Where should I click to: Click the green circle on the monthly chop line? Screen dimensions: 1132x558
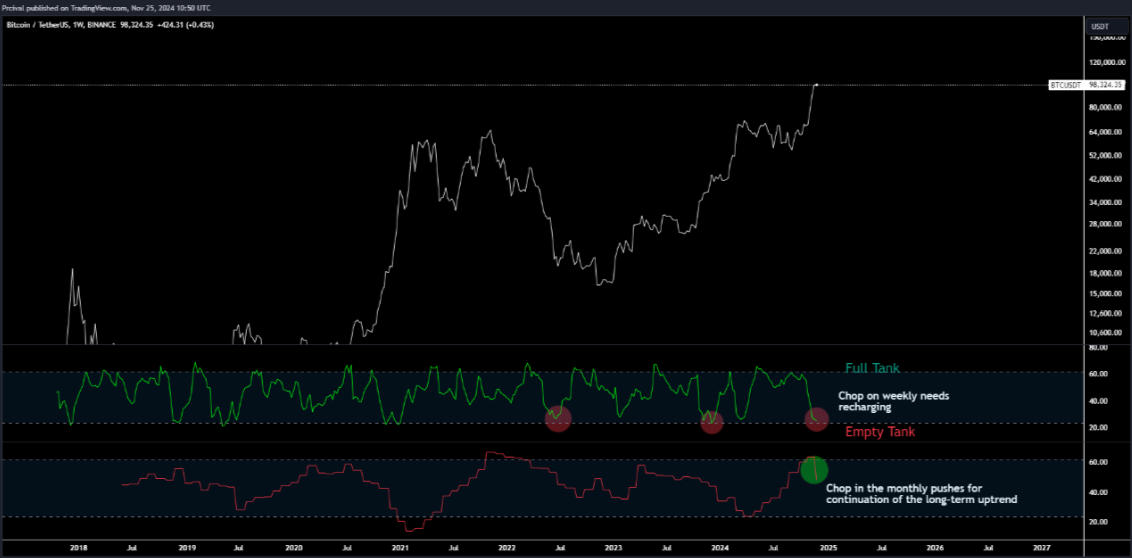tap(814, 470)
